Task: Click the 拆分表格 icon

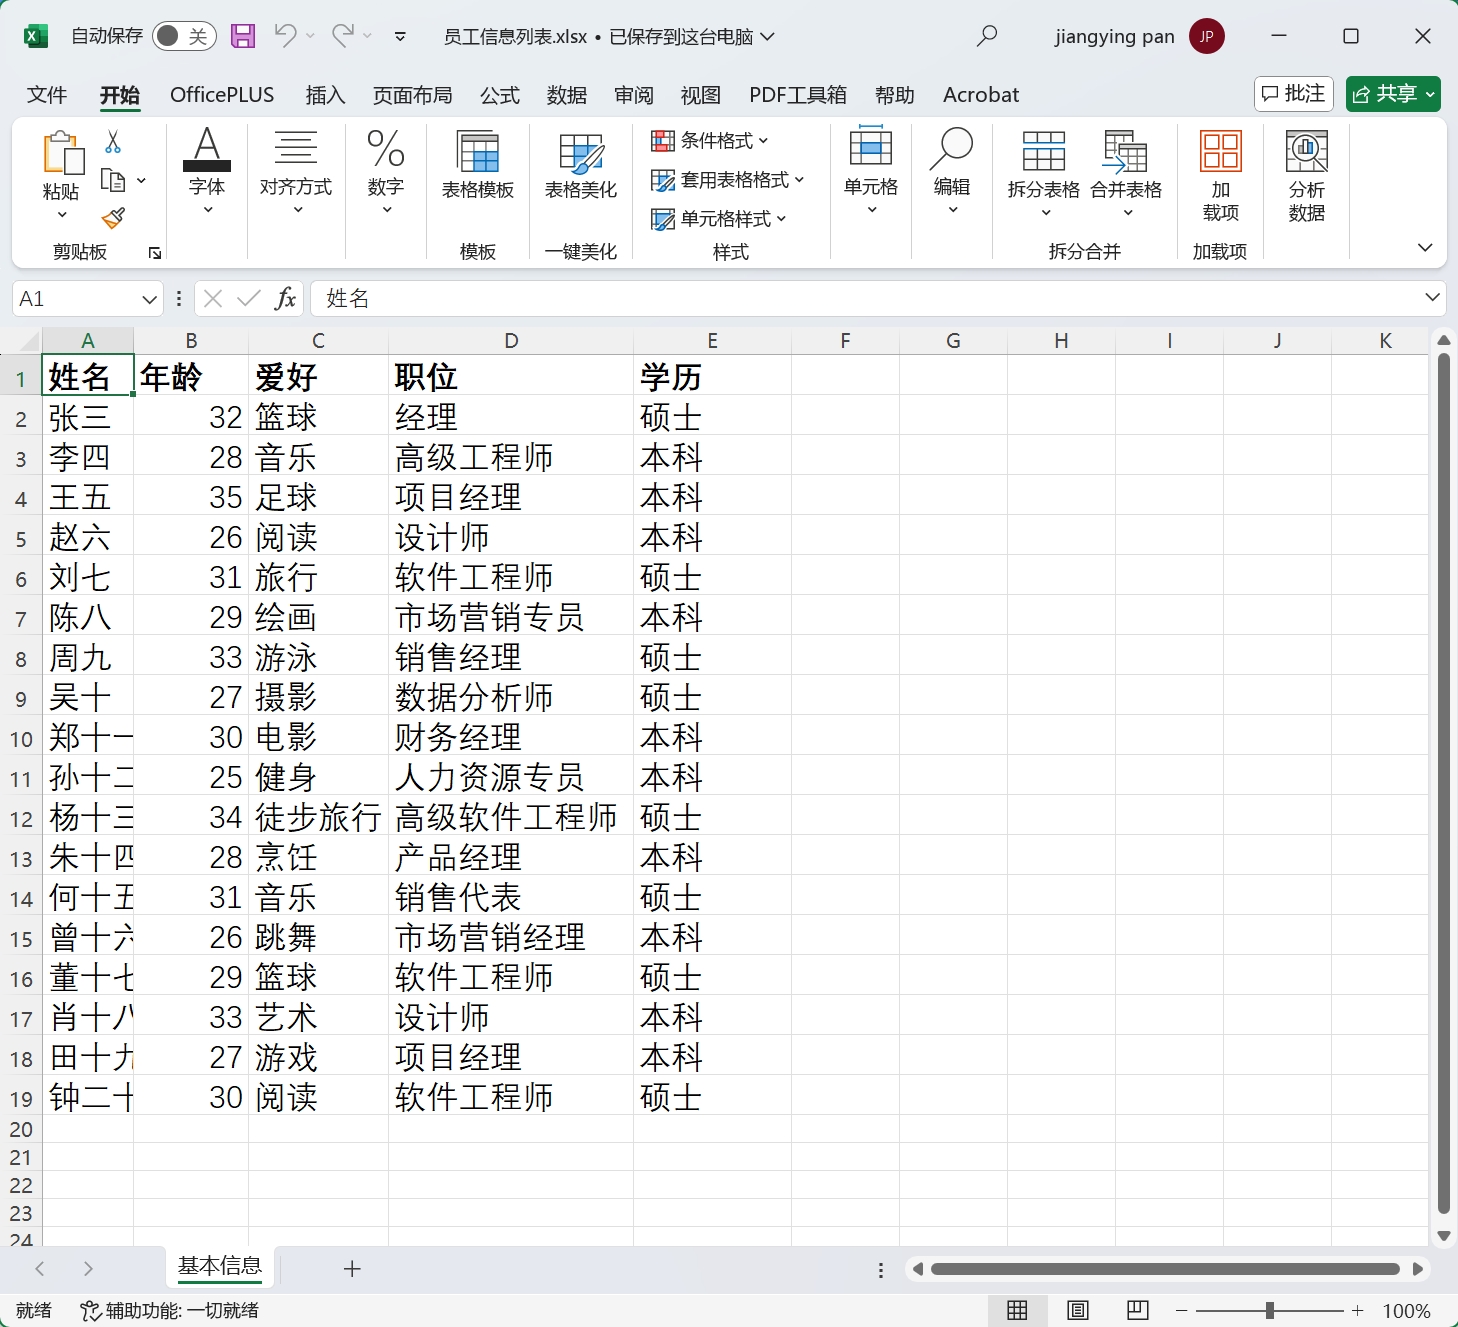Action: point(1043,170)
